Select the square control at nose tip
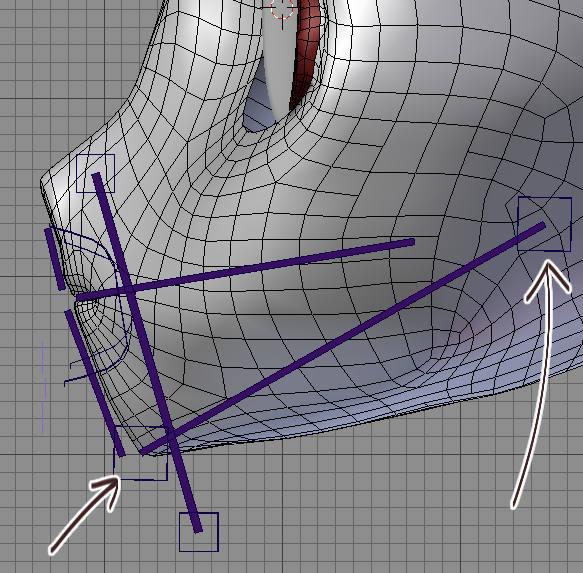The height and width of the screenshot is (573, 583). tap(96, 173)
